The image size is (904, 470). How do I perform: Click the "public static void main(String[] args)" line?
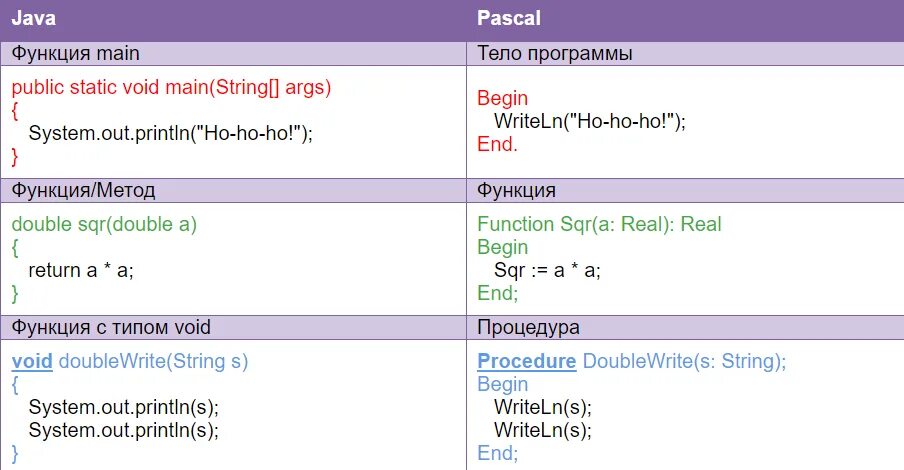tap(171, 87)
